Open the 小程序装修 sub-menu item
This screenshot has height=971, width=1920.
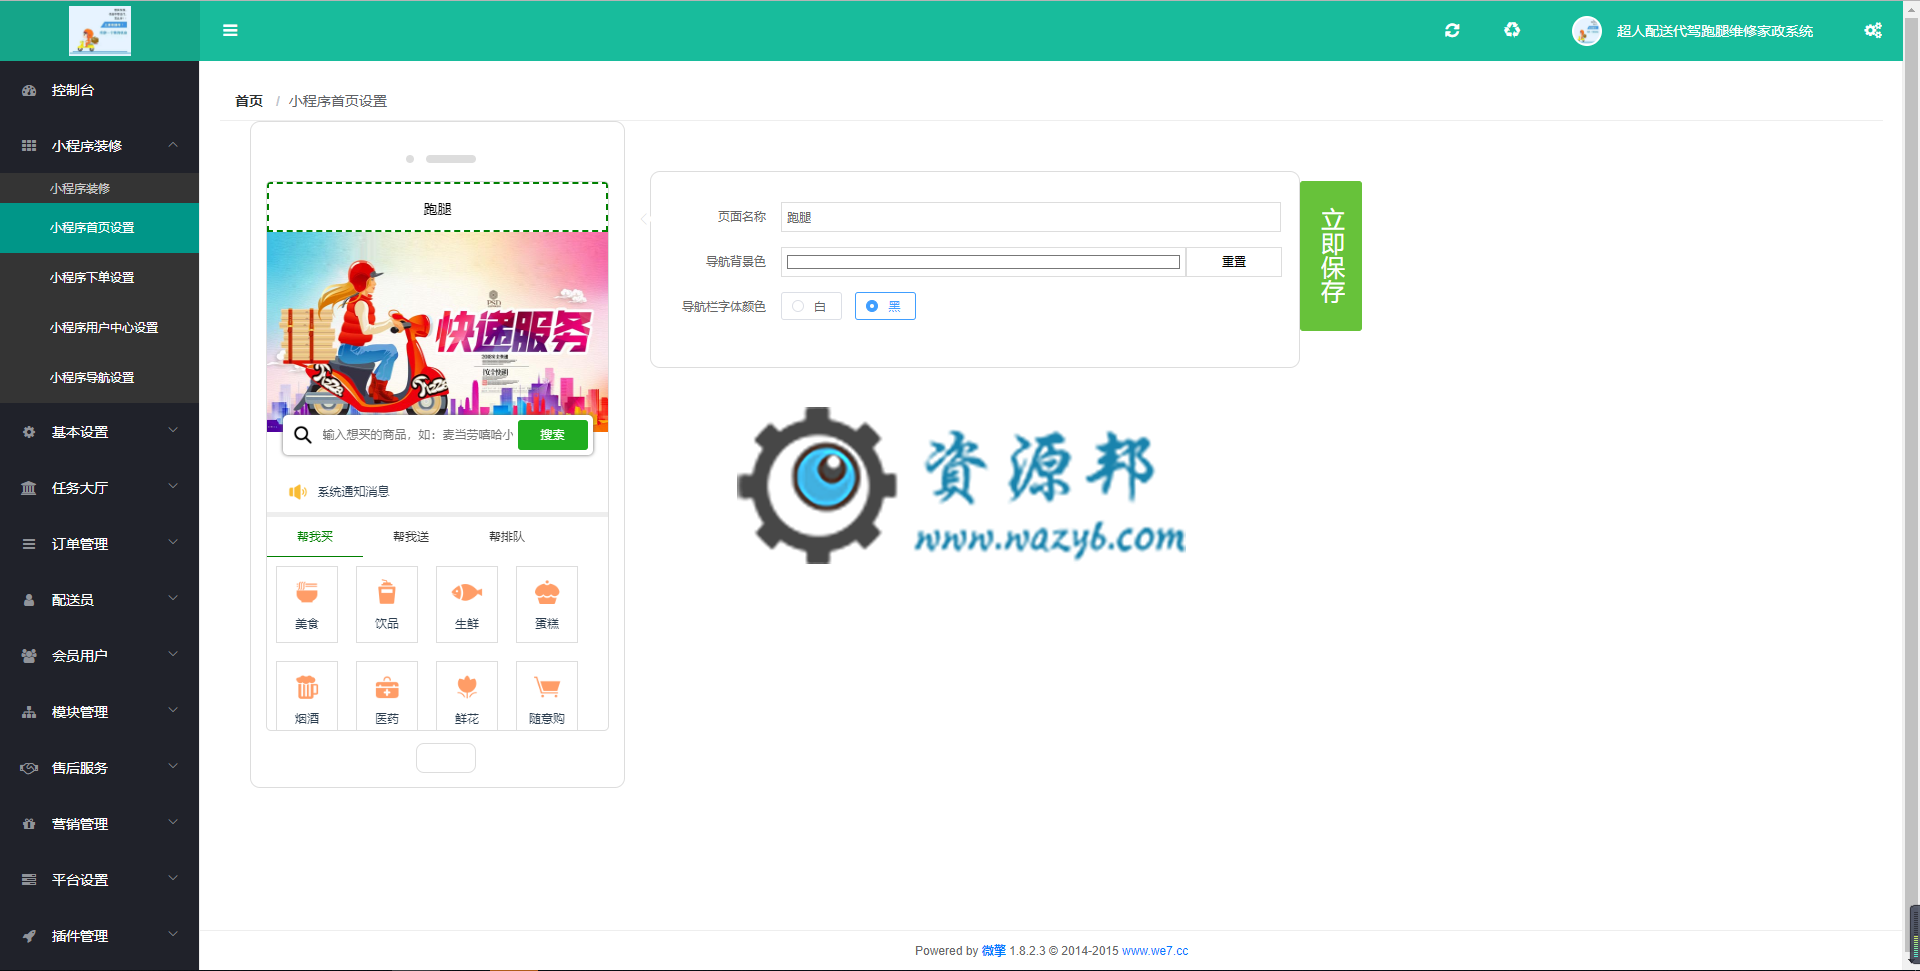tap(99, 188)
